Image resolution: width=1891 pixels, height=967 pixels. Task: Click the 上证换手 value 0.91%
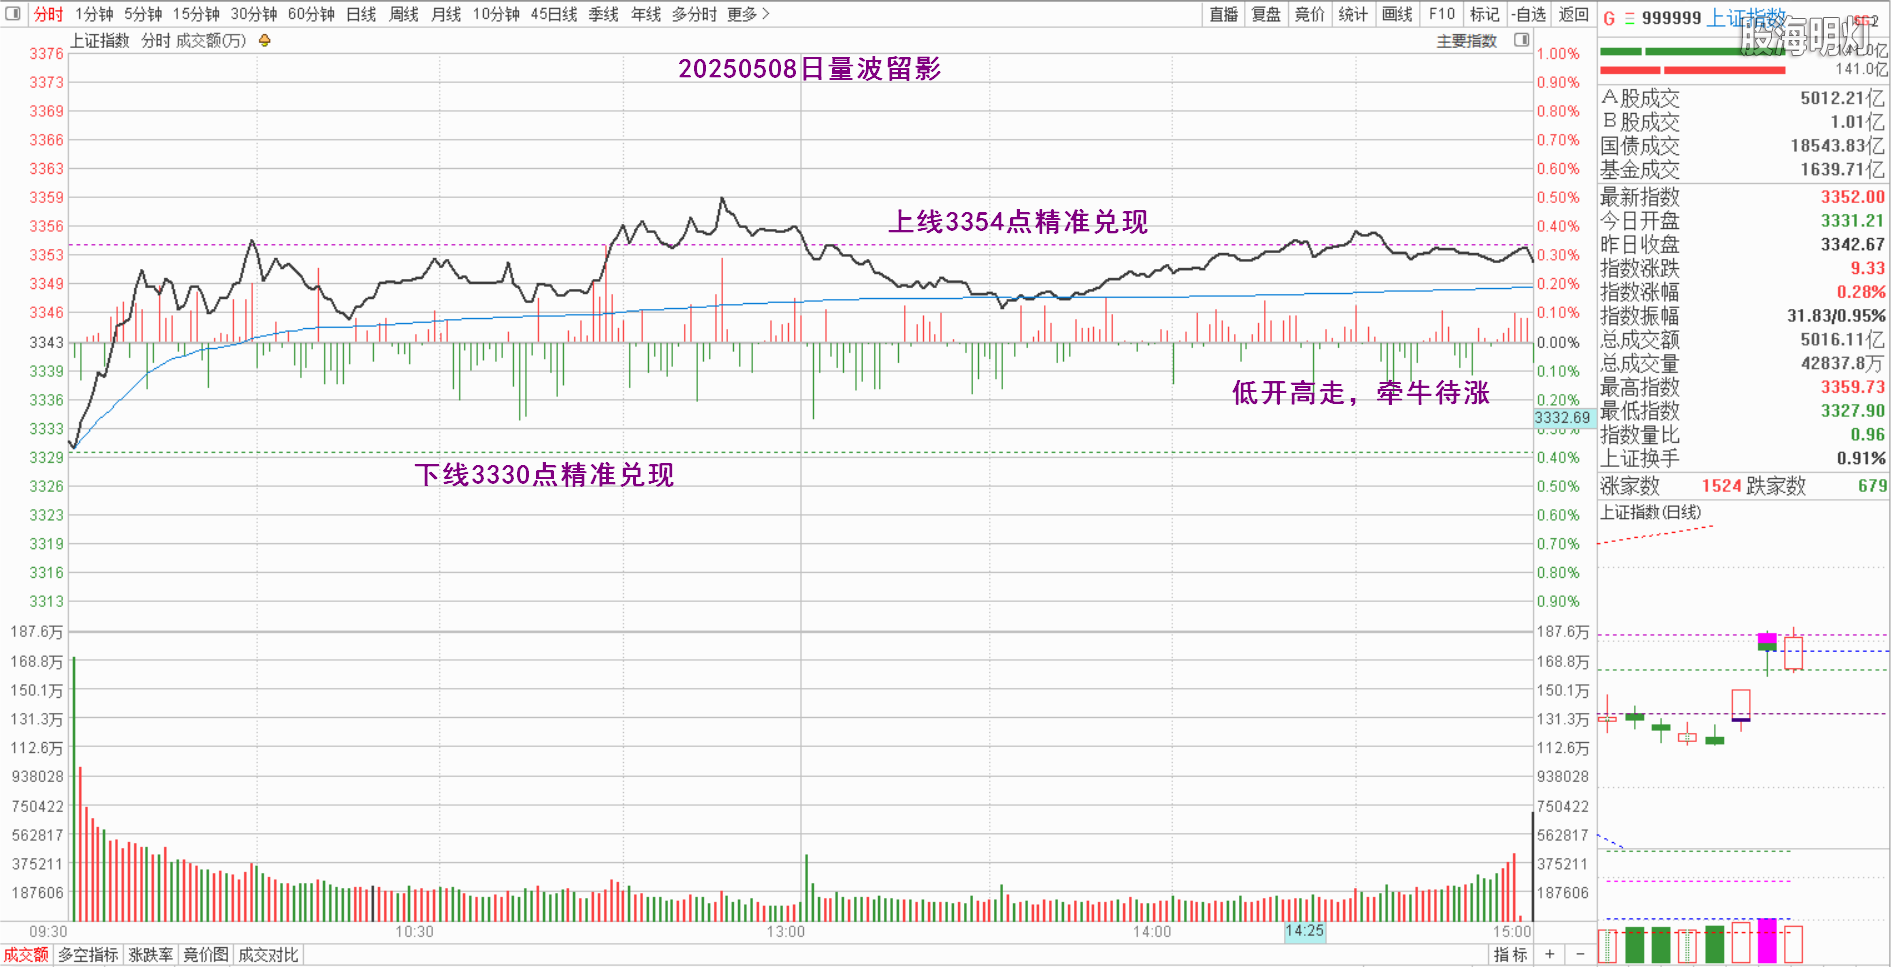(x=1861, y=459)
